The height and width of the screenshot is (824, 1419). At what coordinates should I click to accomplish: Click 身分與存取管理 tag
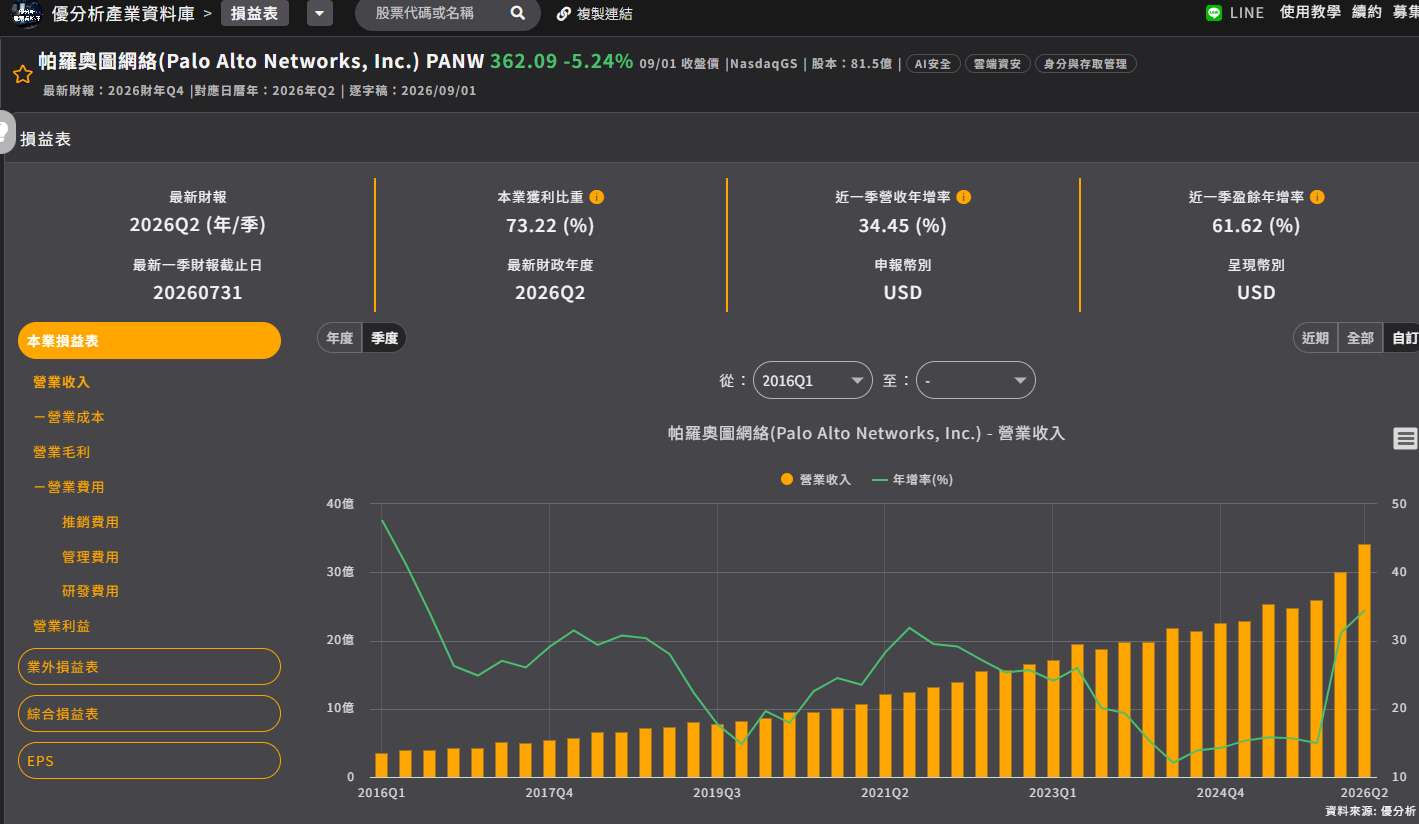pos(1085,64)
